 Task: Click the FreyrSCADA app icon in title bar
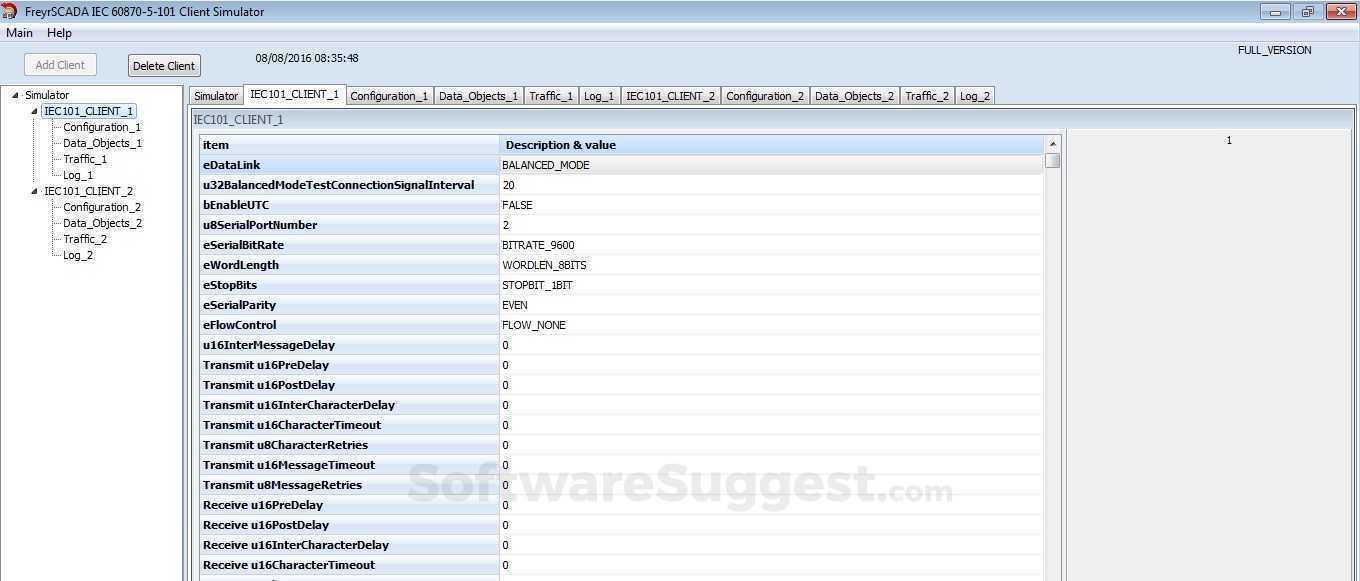point(11,11)
